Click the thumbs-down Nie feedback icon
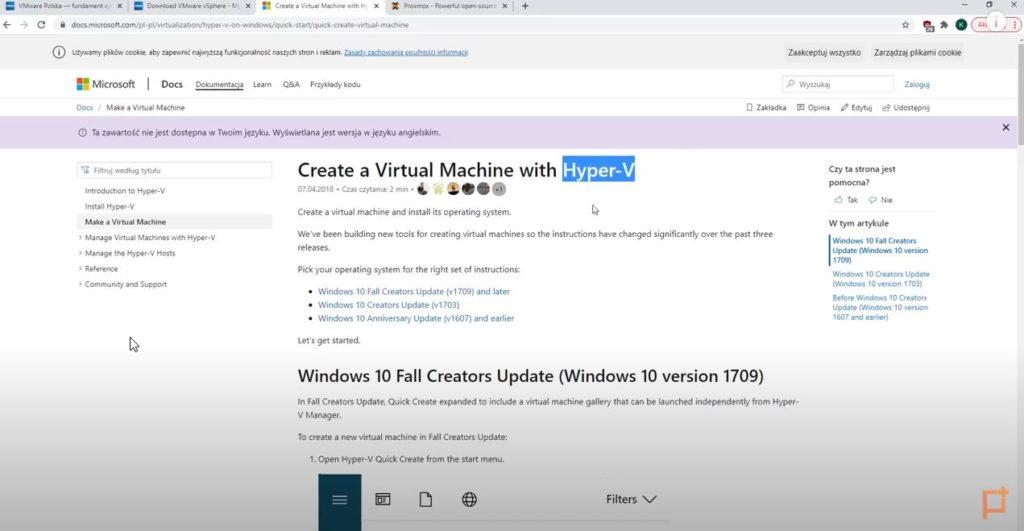The image size is (1024, 531). [874, 200]
